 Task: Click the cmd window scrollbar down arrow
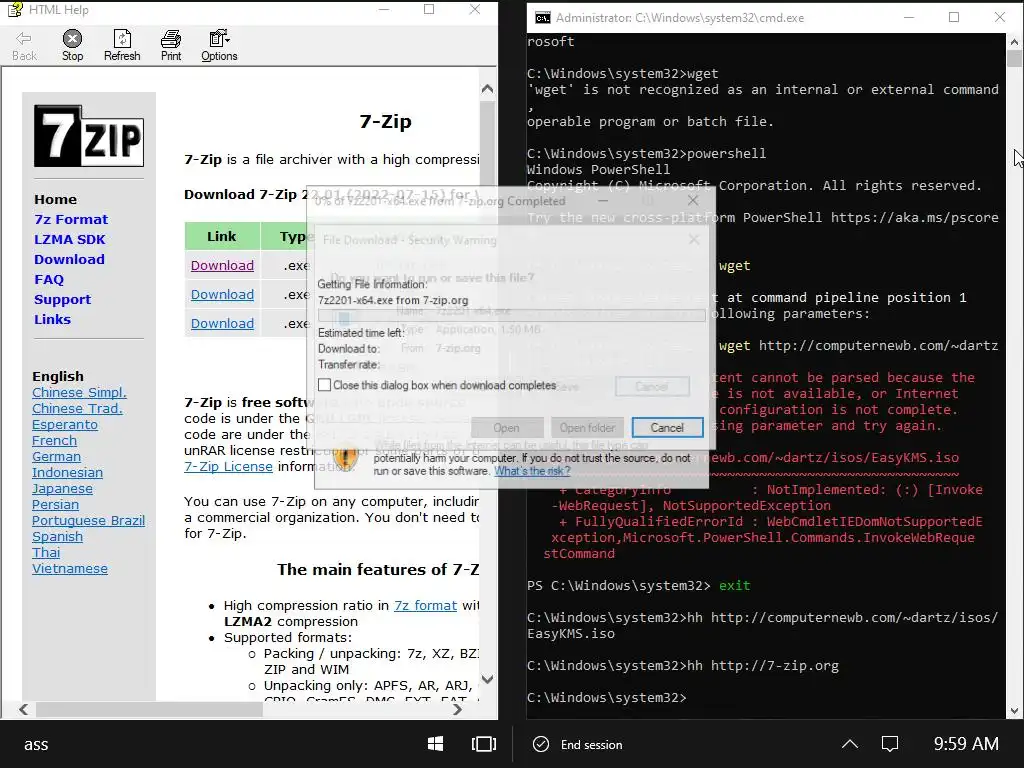[x=1014, y=711]
